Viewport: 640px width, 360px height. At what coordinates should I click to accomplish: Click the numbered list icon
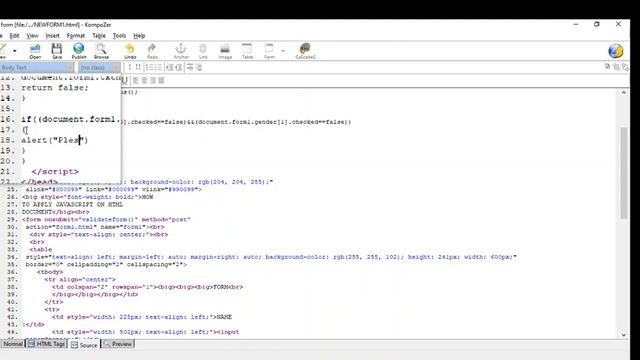coord(149,67)
